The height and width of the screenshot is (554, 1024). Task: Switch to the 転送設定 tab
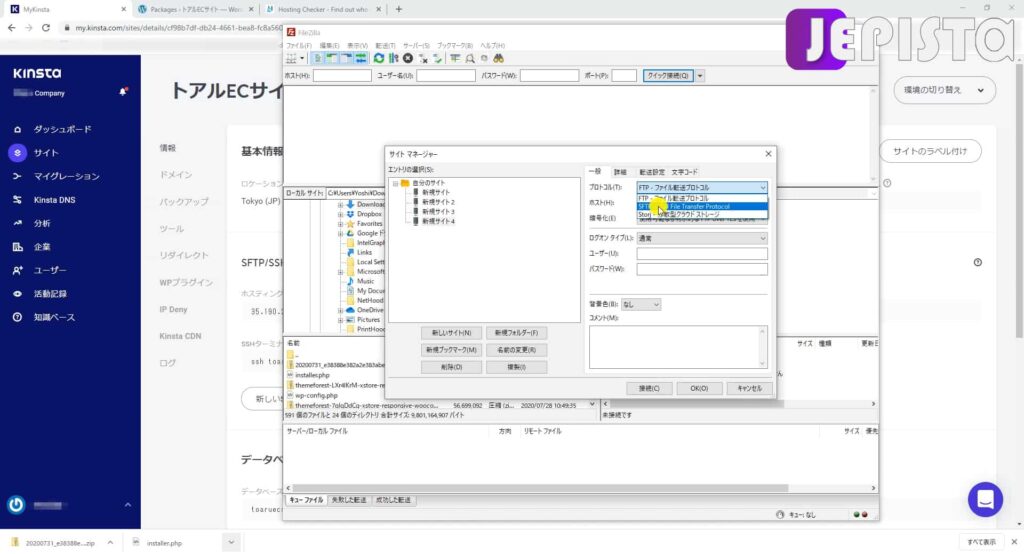tap(652, 172)
